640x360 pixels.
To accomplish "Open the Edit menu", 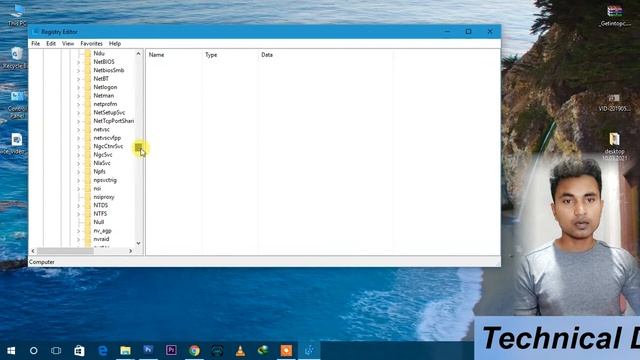I will point(51,43).
